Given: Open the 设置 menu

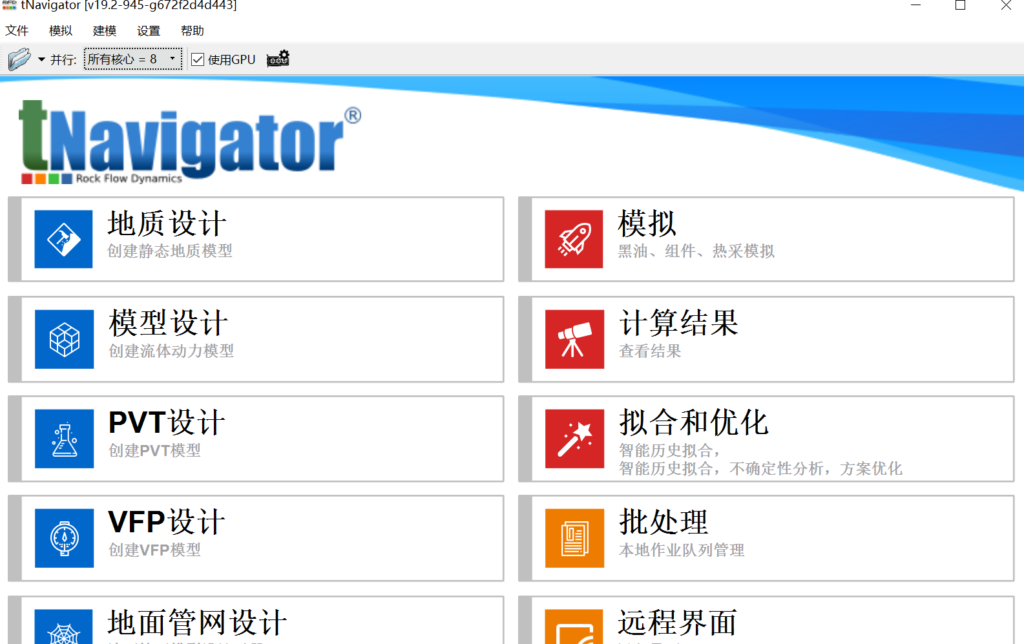Looking at the screenshot, I should click(x=148, y=31).
